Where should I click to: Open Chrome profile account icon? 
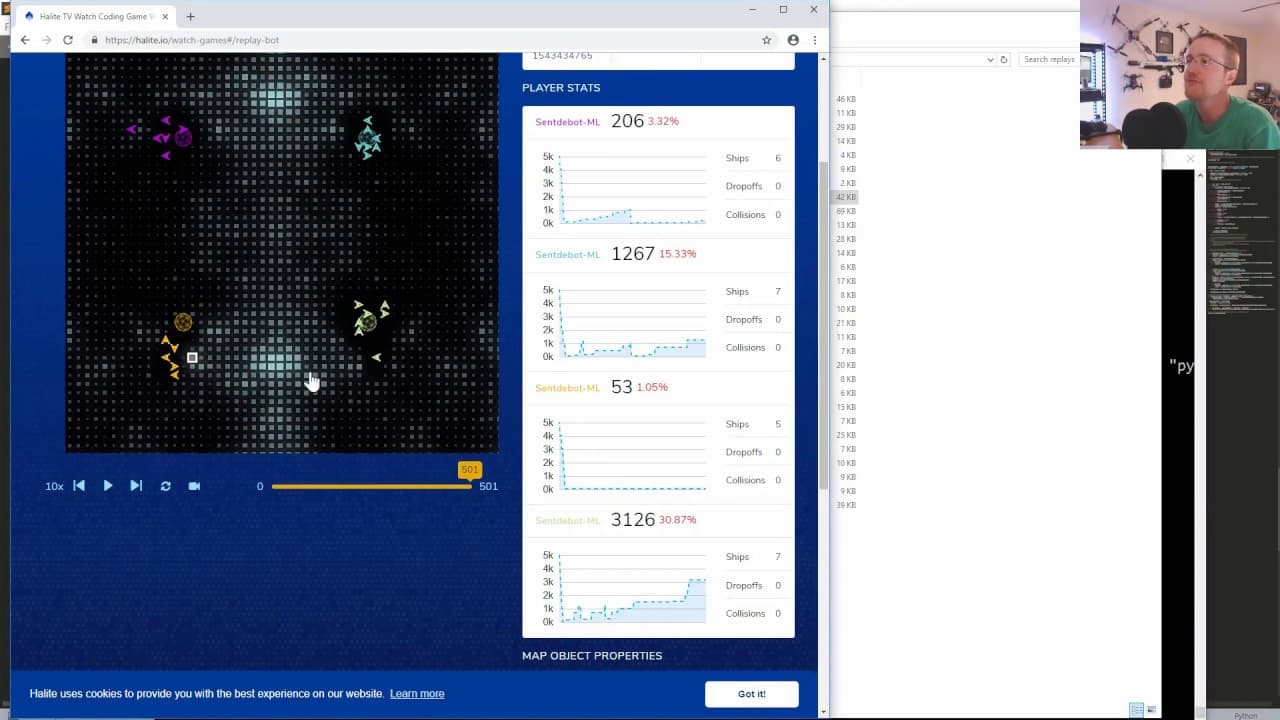tap(793, 40)
